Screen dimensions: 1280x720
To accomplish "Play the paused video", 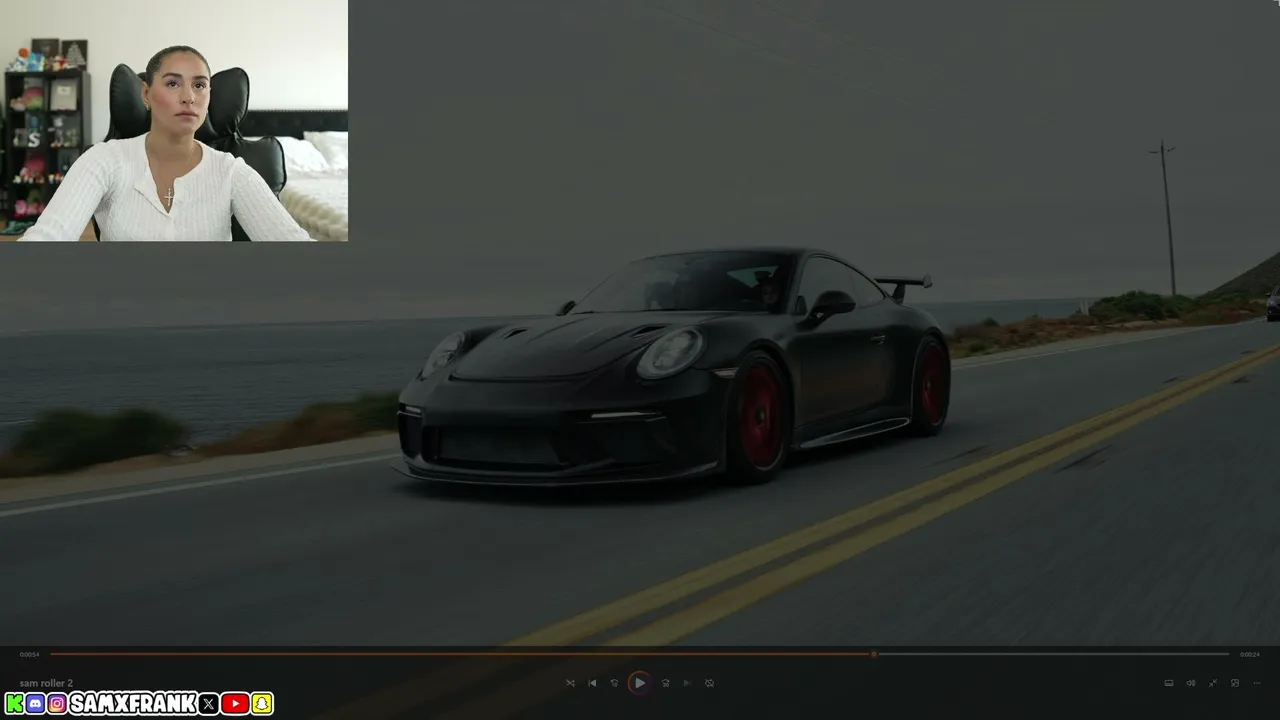I will coord(639,683).
